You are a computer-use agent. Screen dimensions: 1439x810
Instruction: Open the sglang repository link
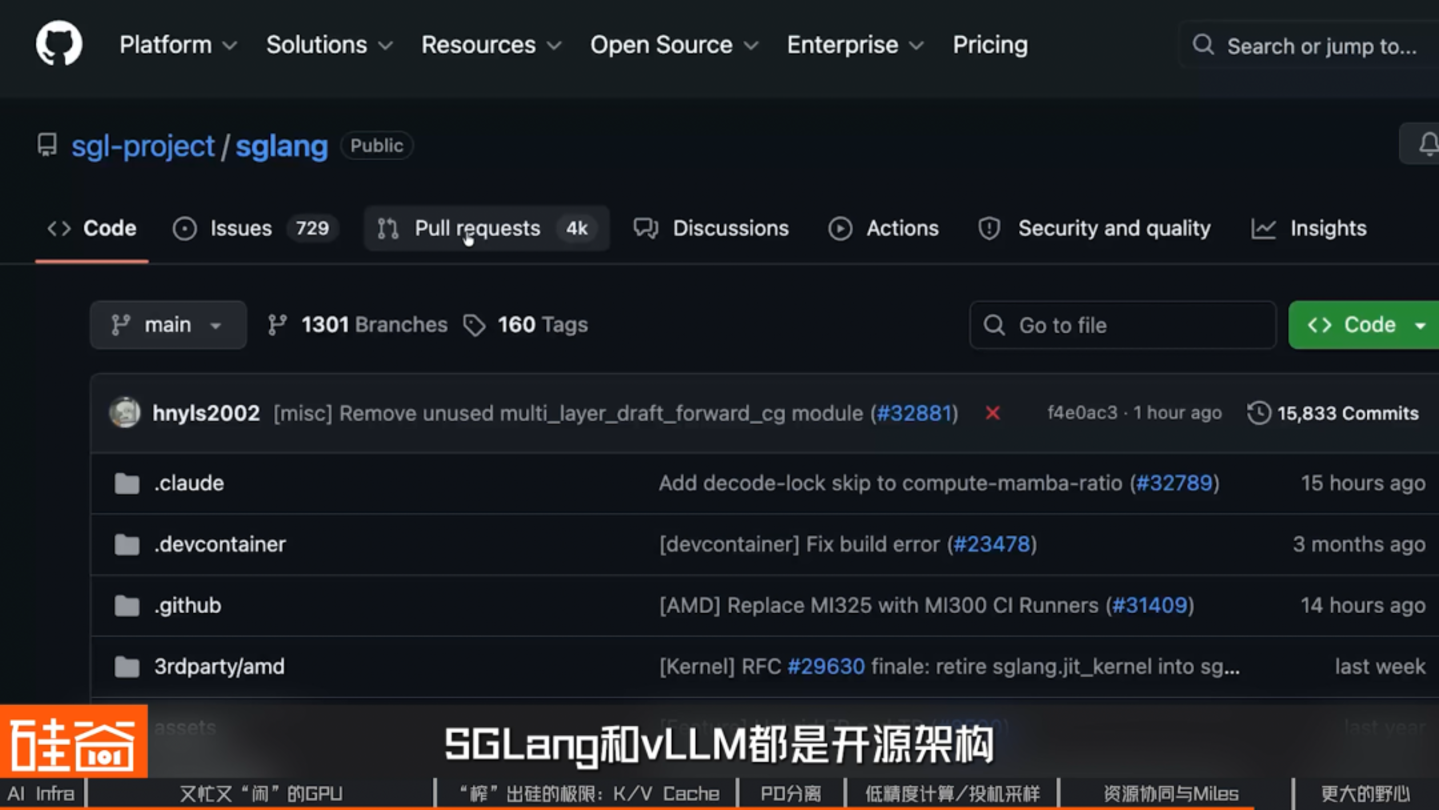pos(281,146)
